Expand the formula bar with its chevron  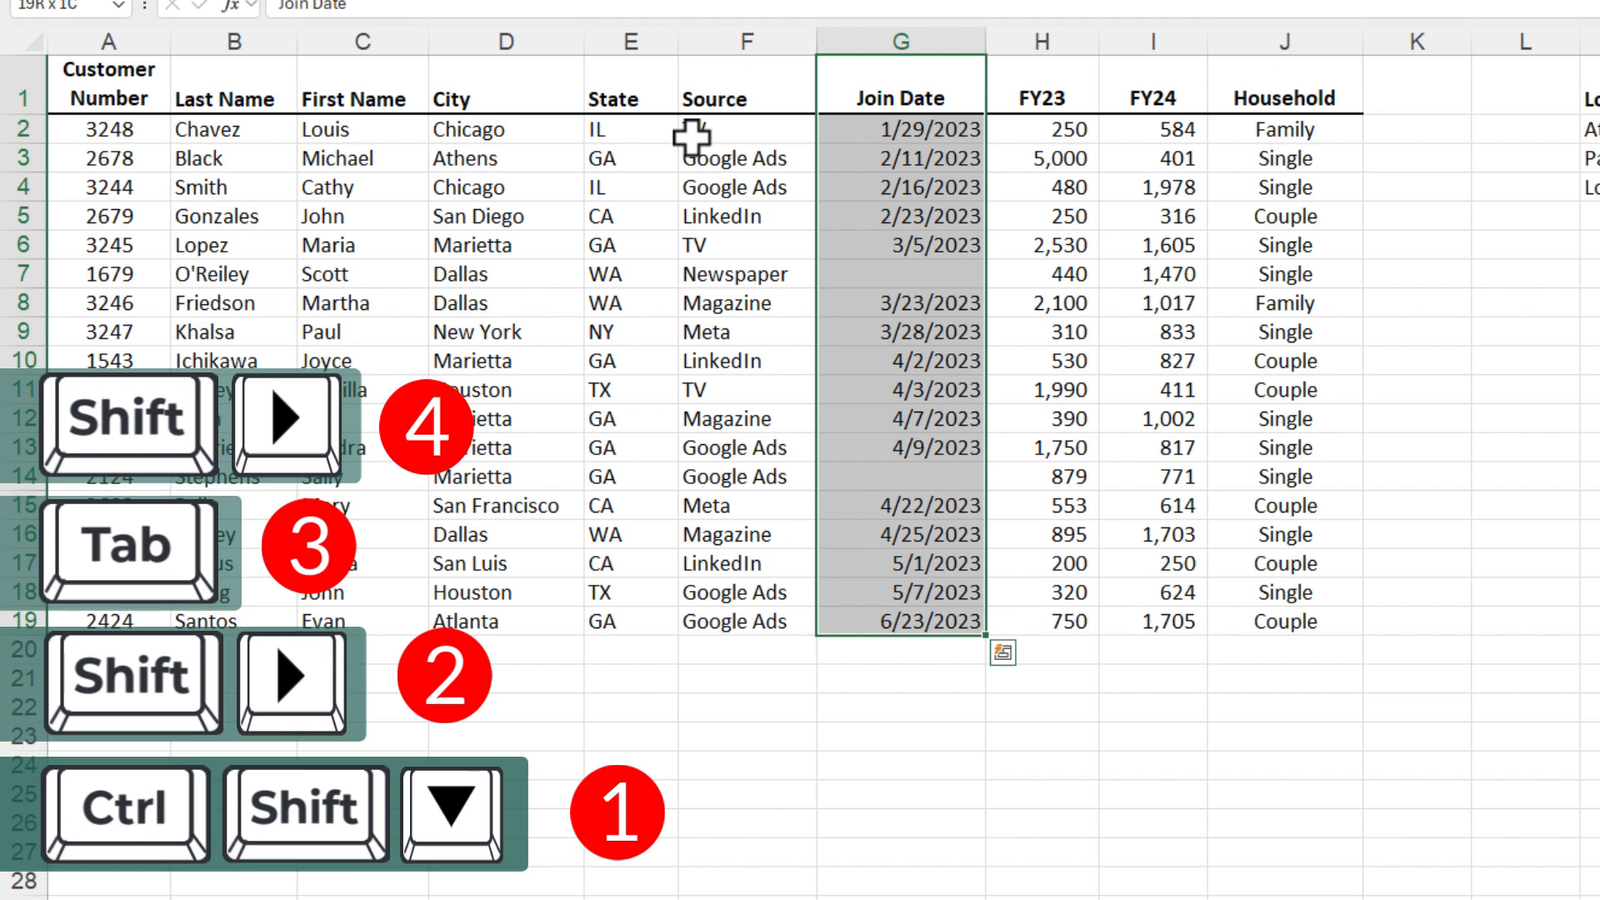1590,7
